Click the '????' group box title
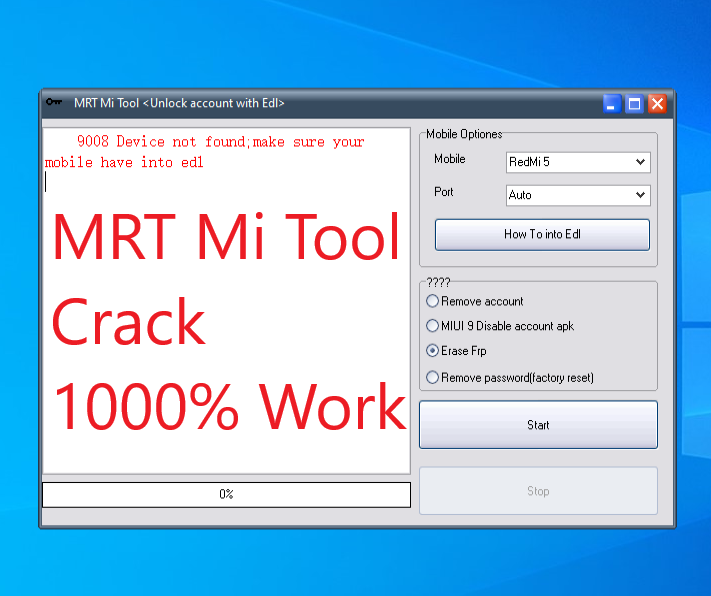 click(x=438, y=283)
